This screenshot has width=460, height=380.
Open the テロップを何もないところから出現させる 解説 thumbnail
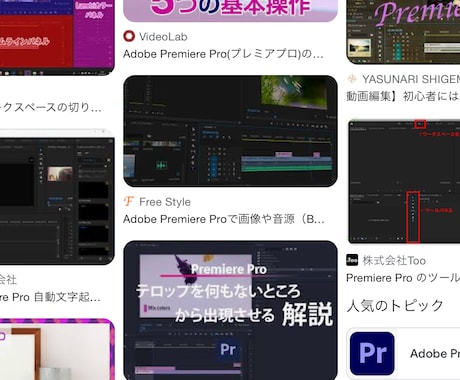[x=230, y=310]
